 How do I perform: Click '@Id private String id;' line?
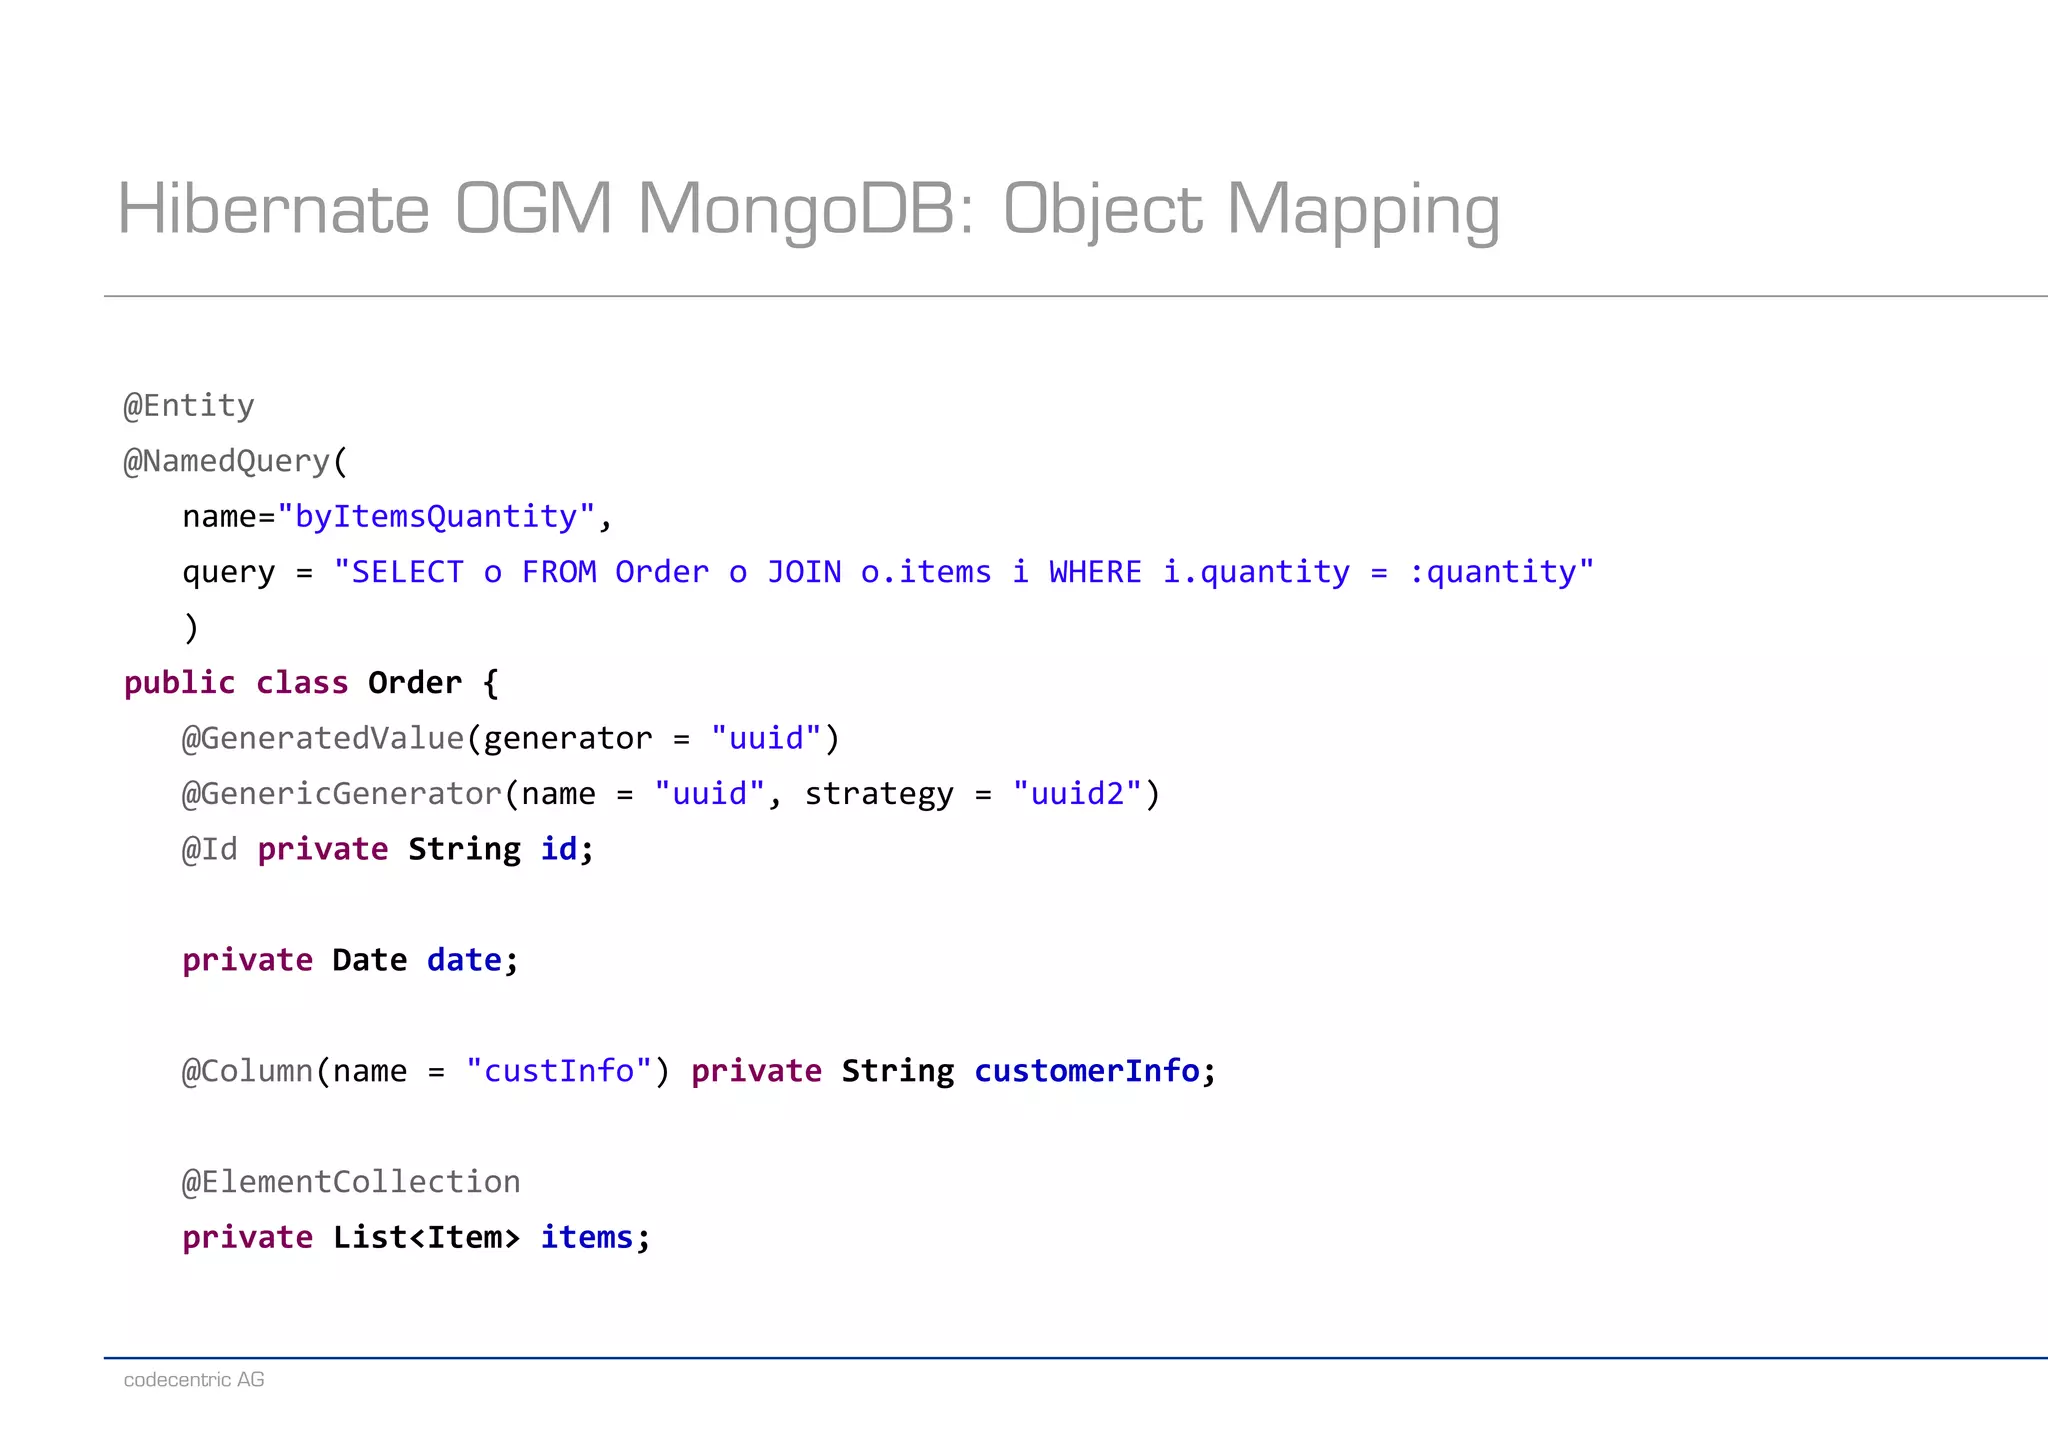point(388,849)
